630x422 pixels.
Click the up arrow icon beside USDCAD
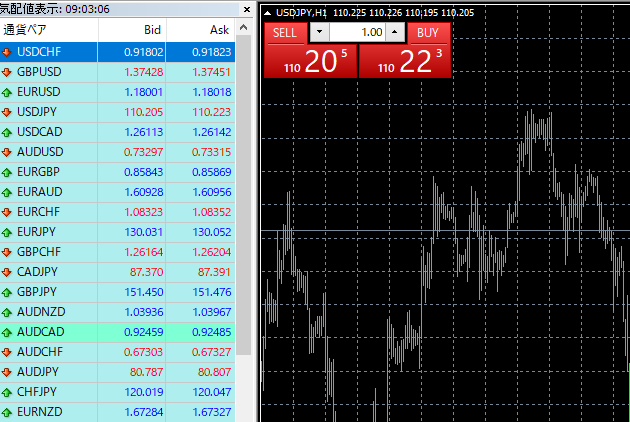8,132
